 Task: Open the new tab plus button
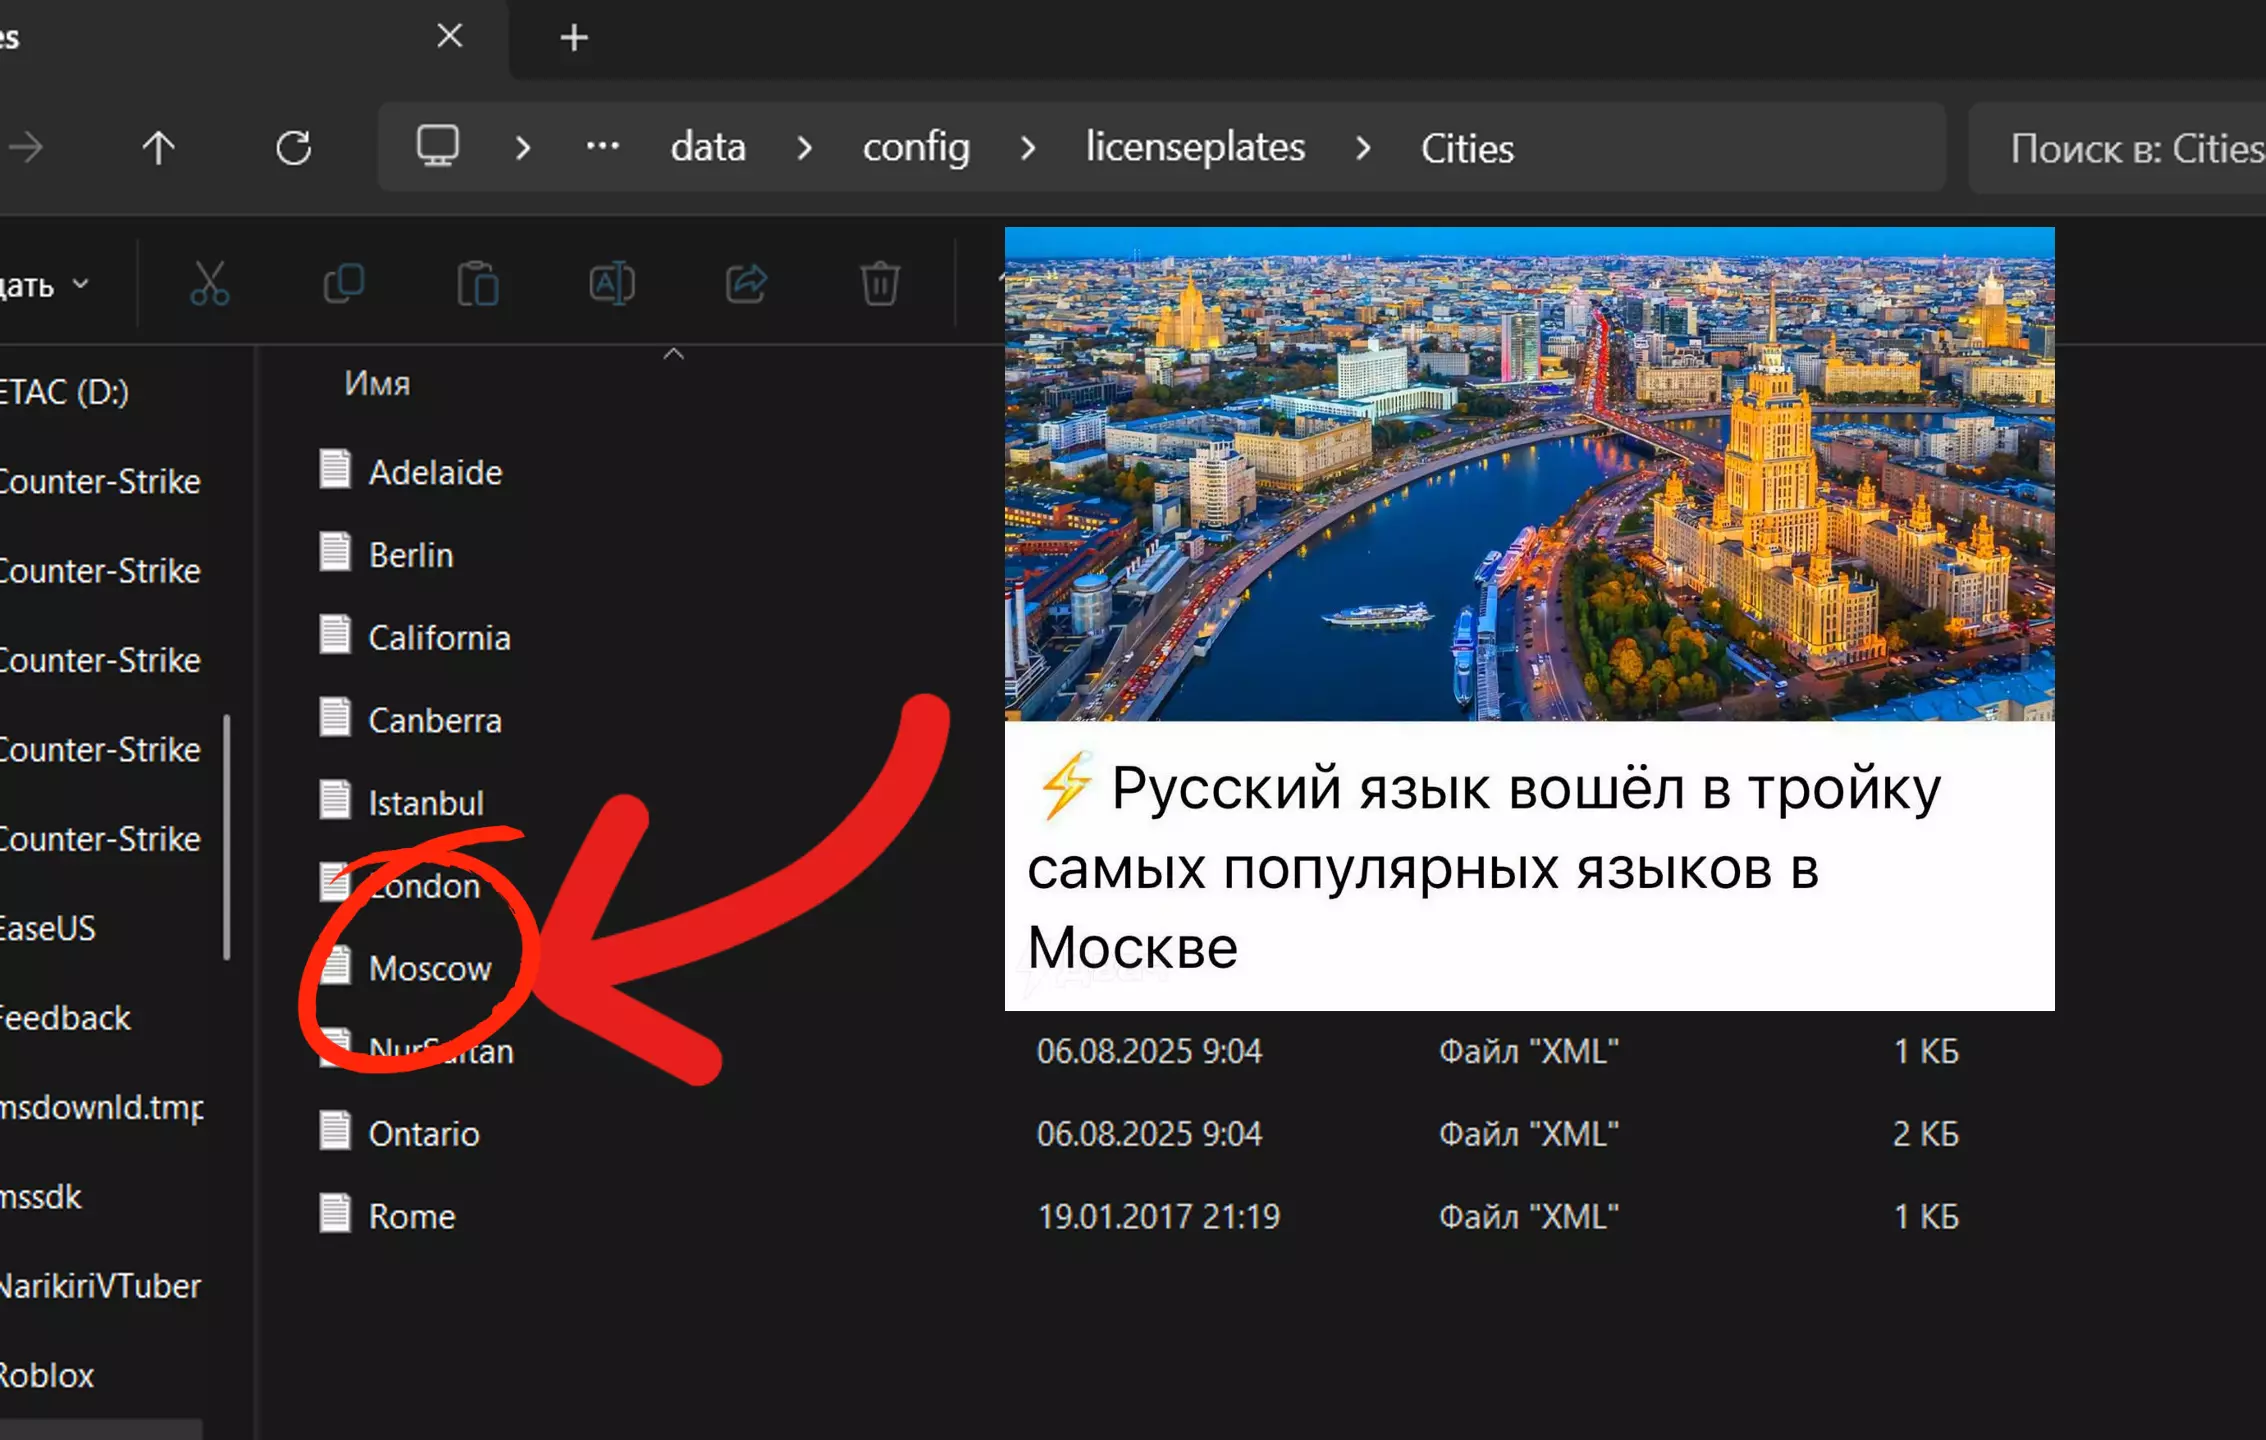(x=574, y=38)
